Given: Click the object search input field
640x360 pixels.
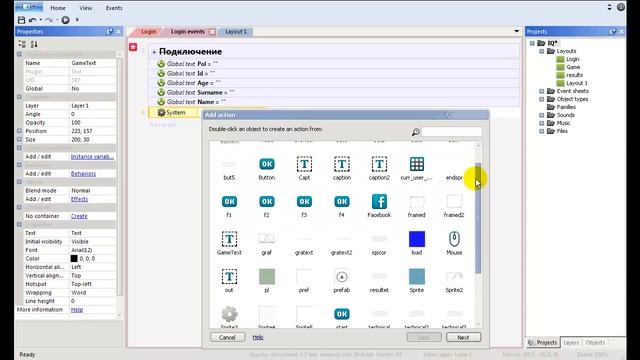Looking at the screenshot, I should [451, 132].
